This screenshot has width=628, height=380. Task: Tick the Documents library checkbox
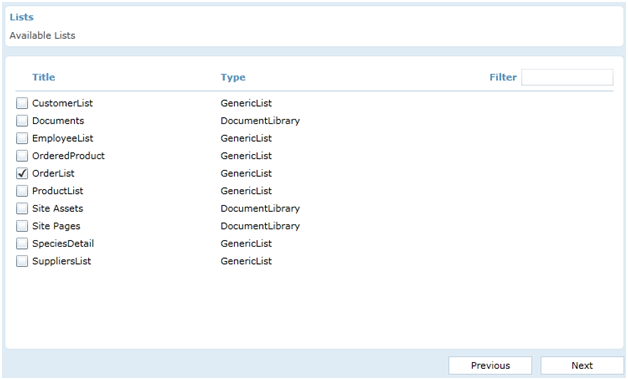tap(22, 121)
